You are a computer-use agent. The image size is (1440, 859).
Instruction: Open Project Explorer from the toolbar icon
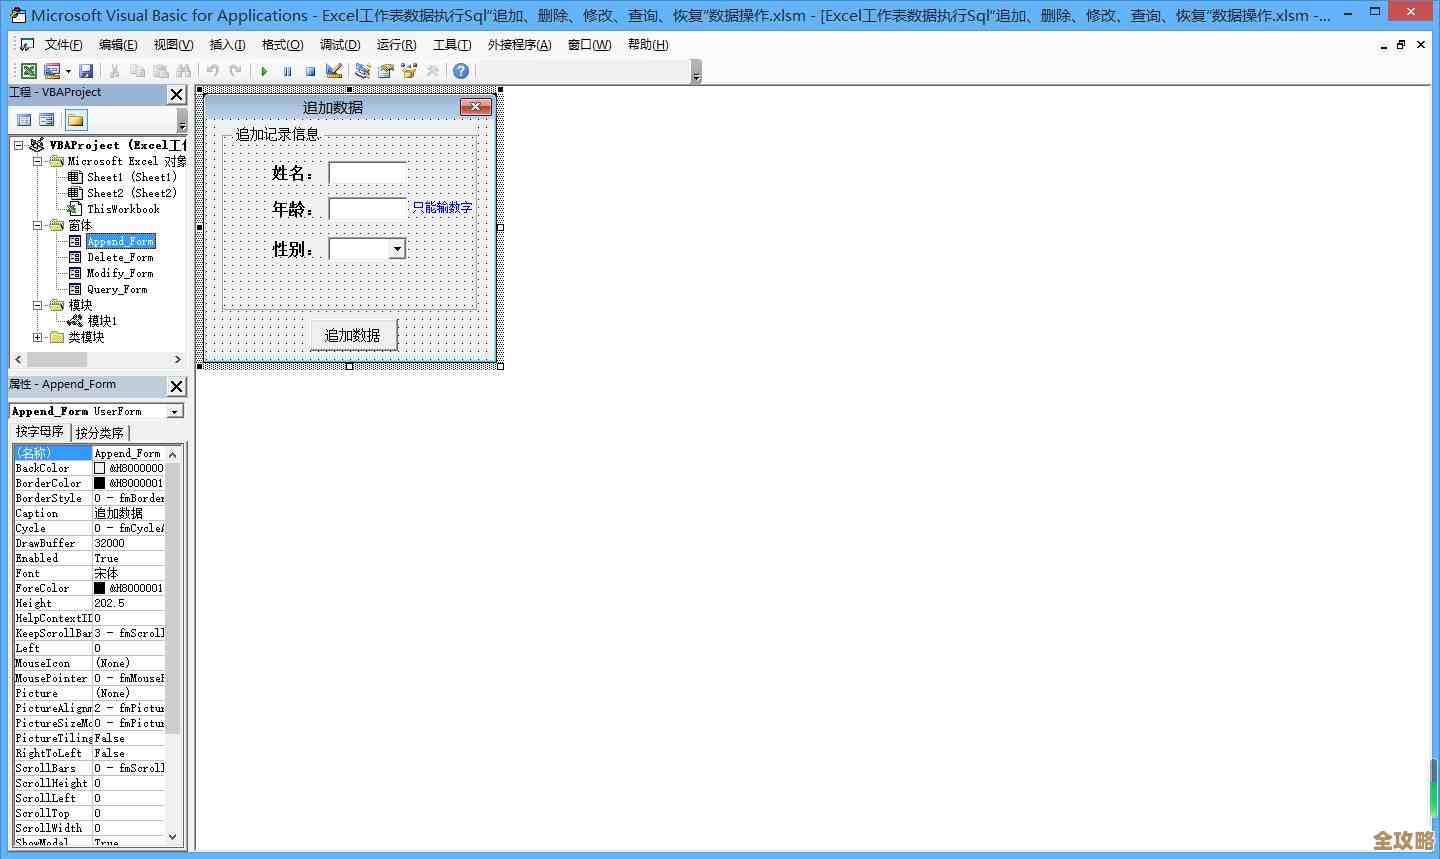pos(362,71)
